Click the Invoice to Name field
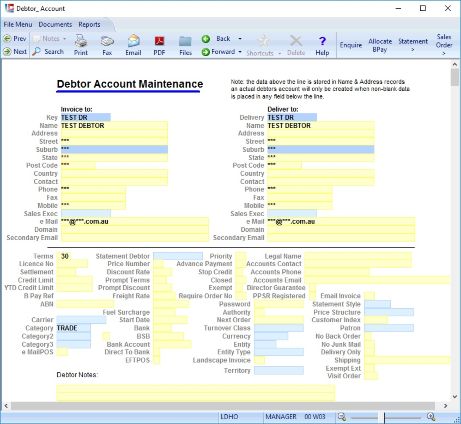Image resolution: width=461 pixels, height=424 pixels. click(x=114, y=126)
